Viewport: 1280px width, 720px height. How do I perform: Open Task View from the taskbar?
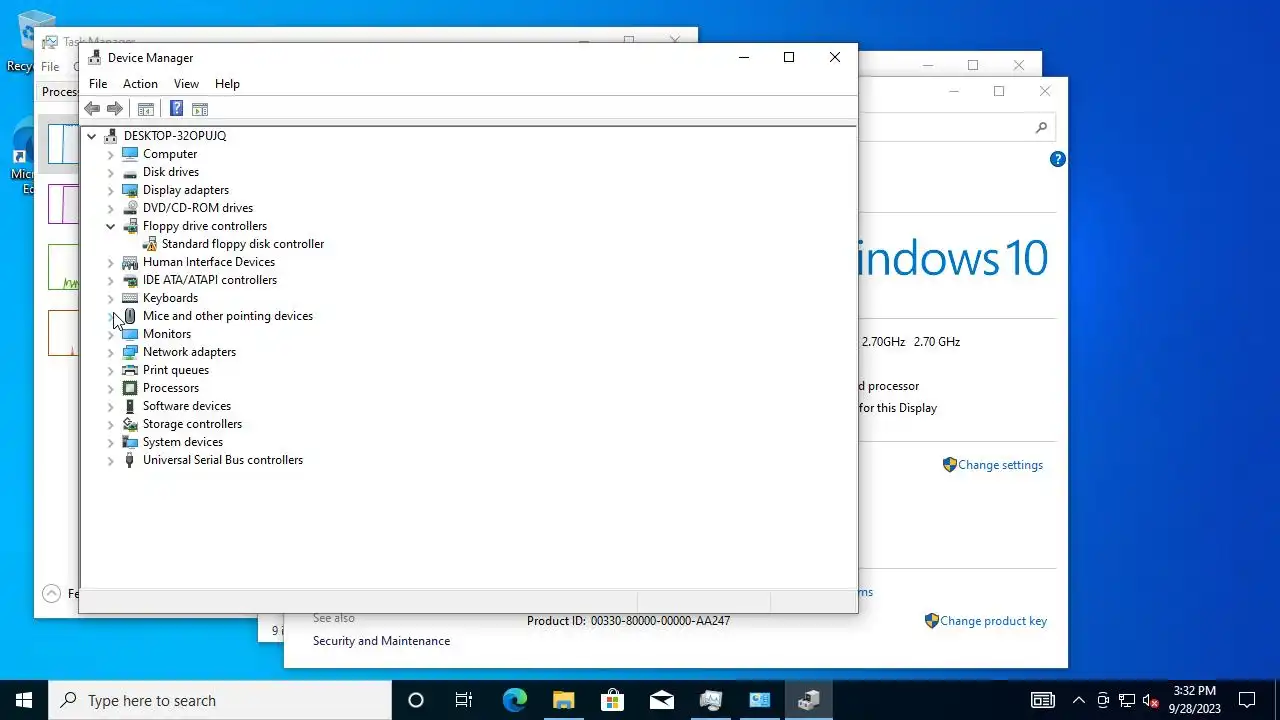point(464,700)
